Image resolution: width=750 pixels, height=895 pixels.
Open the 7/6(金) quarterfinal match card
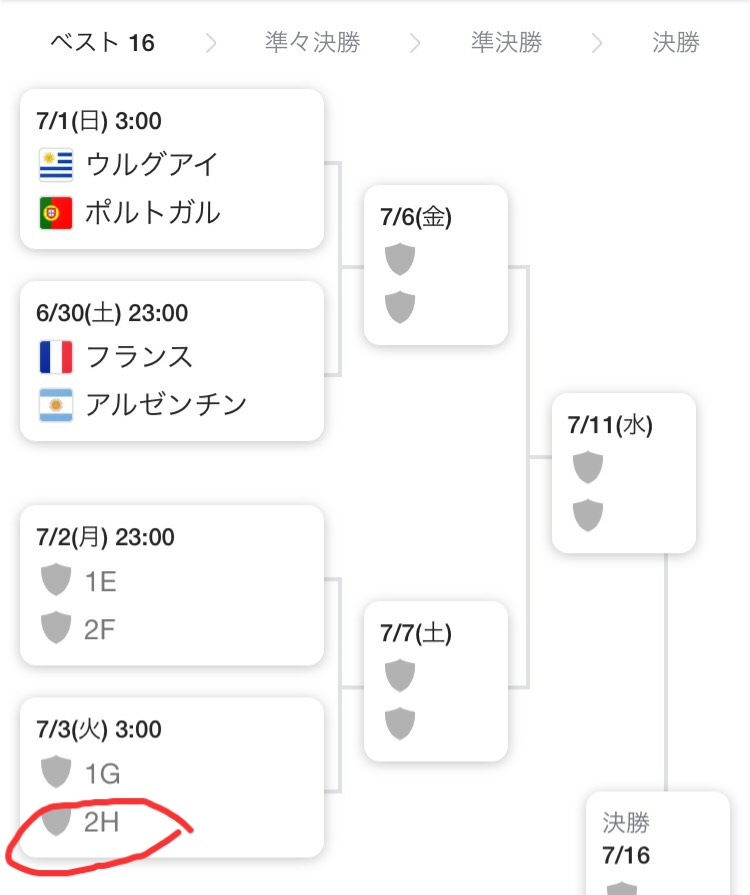(436, 265)
